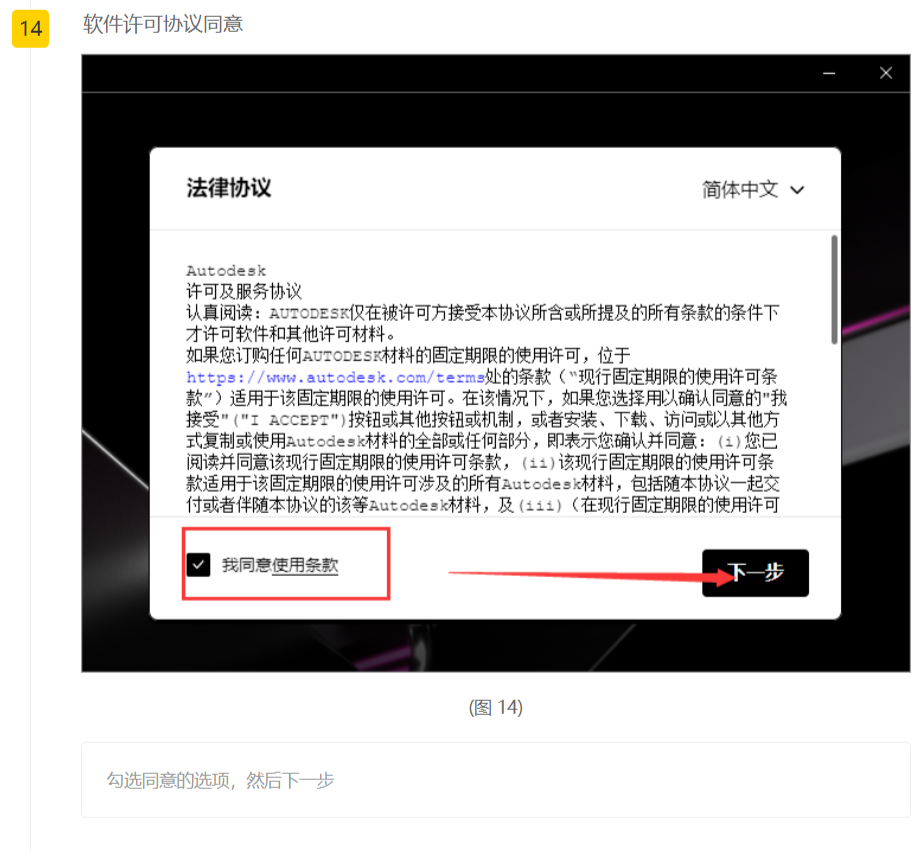Click the (图 14) figure caption
The image size is (921, 852).
[496, 707]
